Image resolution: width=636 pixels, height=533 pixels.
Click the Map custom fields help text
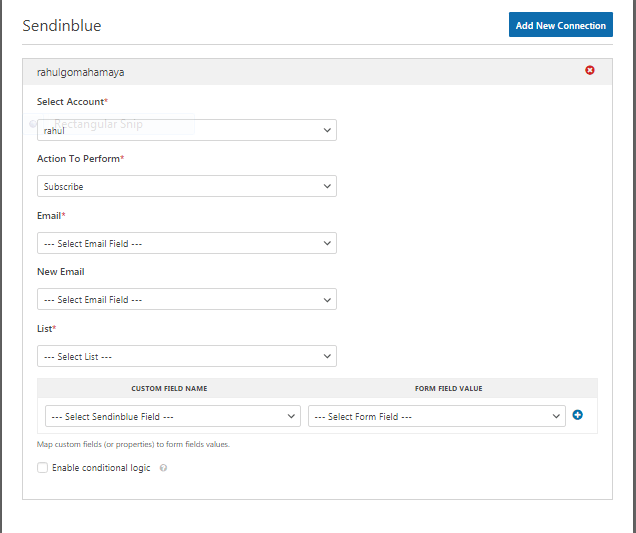point(133,445)
